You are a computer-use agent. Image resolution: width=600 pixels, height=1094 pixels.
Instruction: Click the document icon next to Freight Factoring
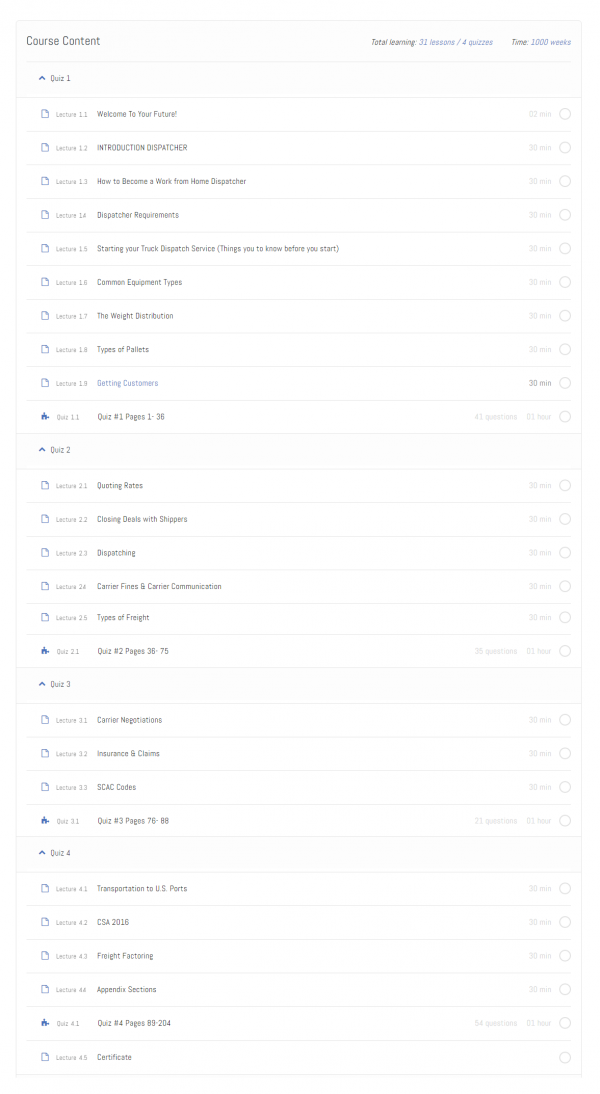(x=44, y=956)
